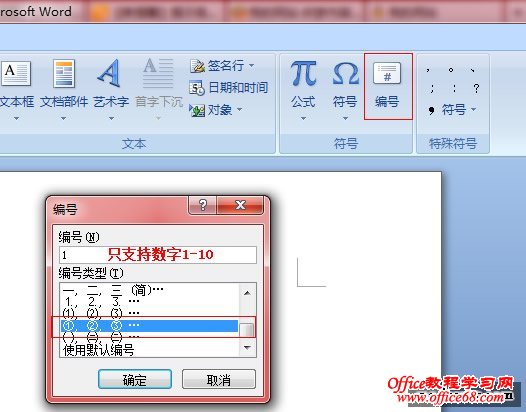The image size is (526, 412).
Task: Confirm with the 确定 button
Action: [x=135, y=379]
